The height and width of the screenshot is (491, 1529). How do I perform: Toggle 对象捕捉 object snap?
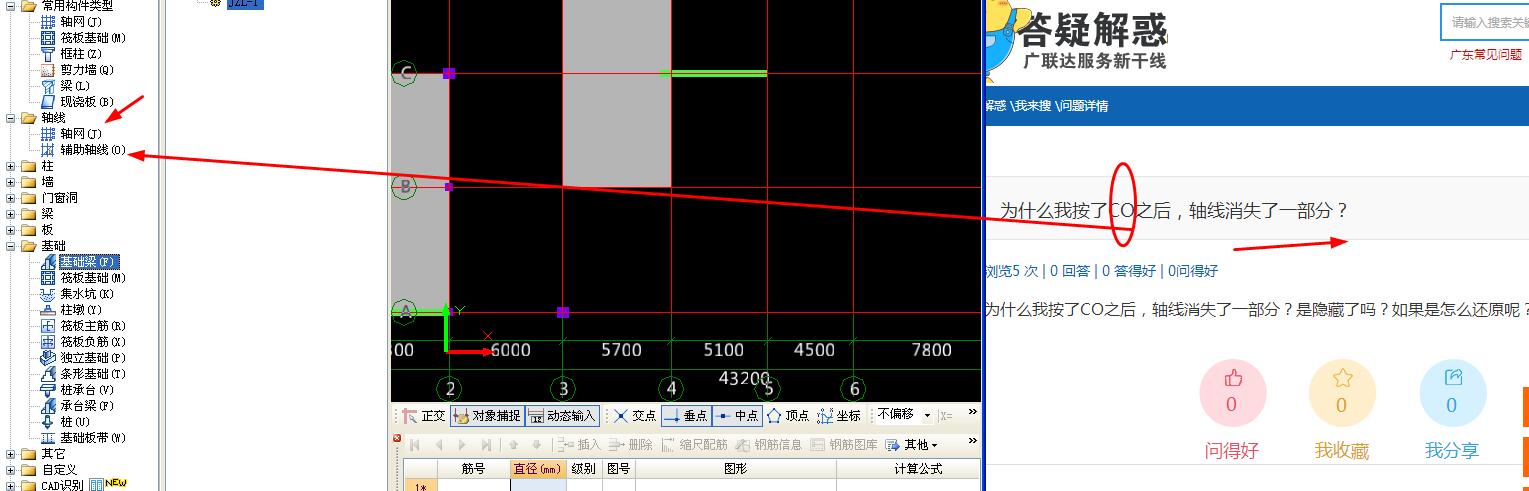pyautogui.click(x=486, y=416)
